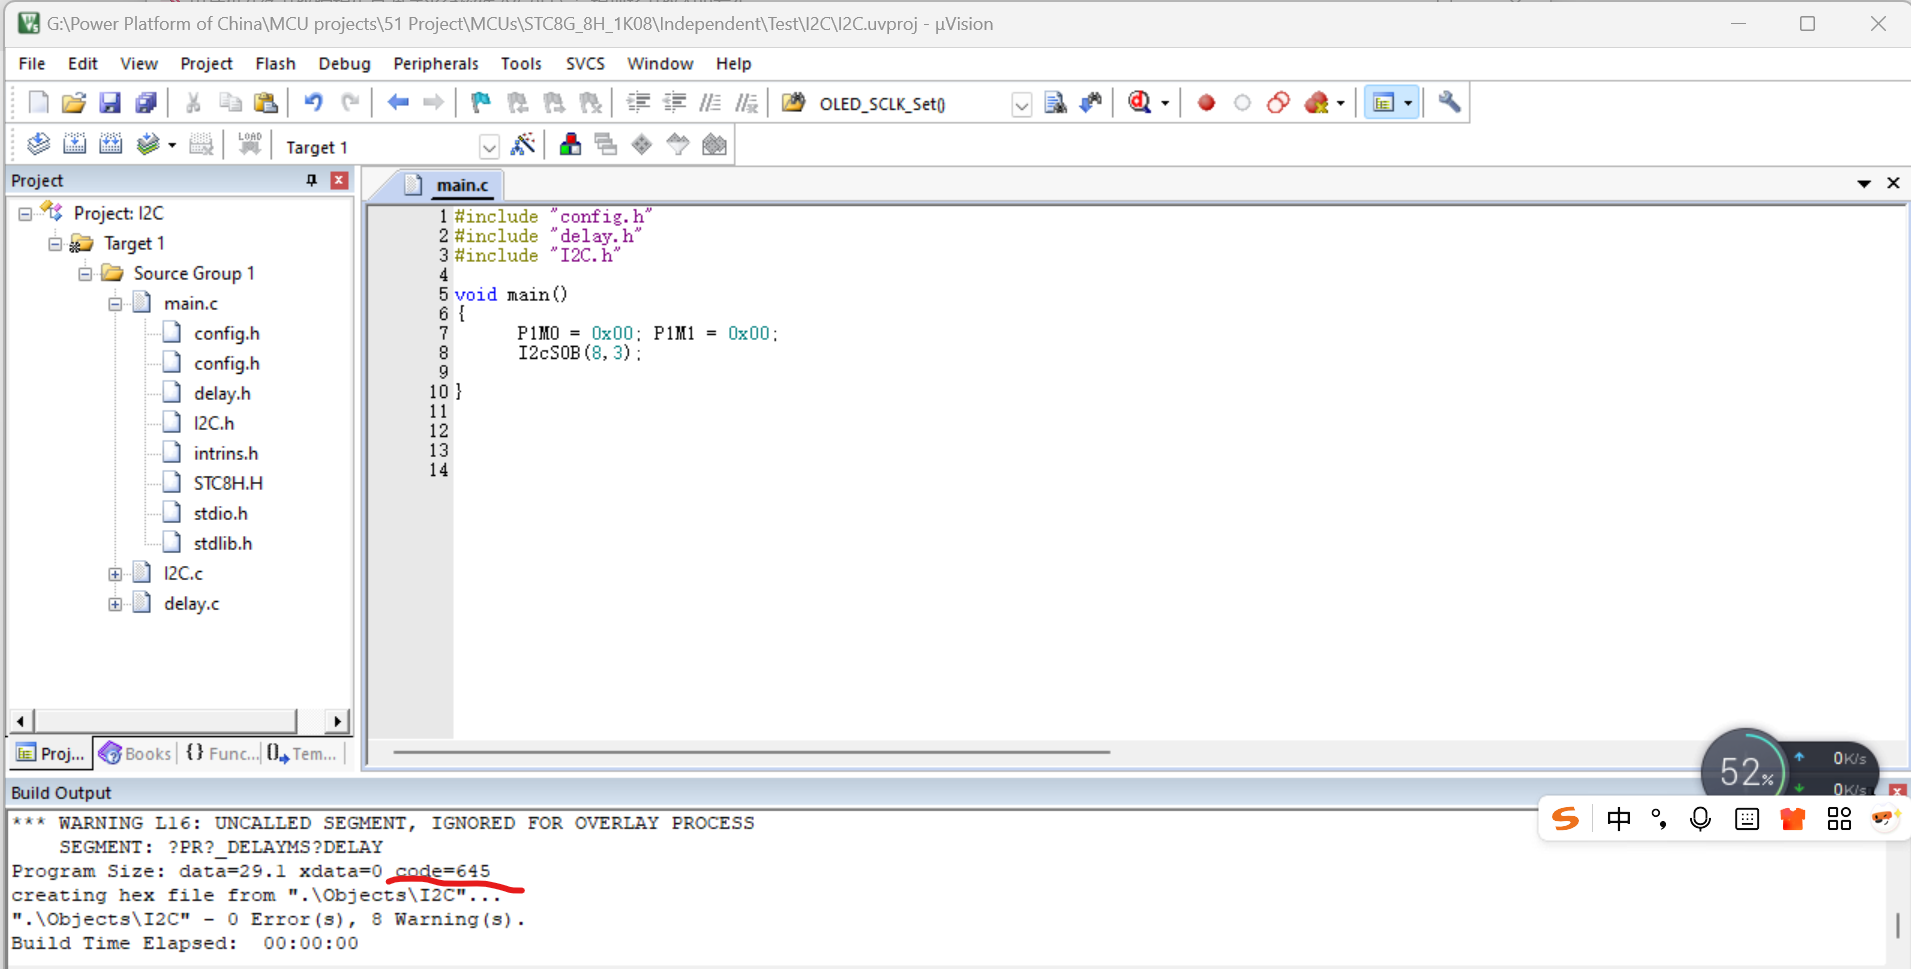
Task: Paste from the clipboard
Action: [265, 102]
